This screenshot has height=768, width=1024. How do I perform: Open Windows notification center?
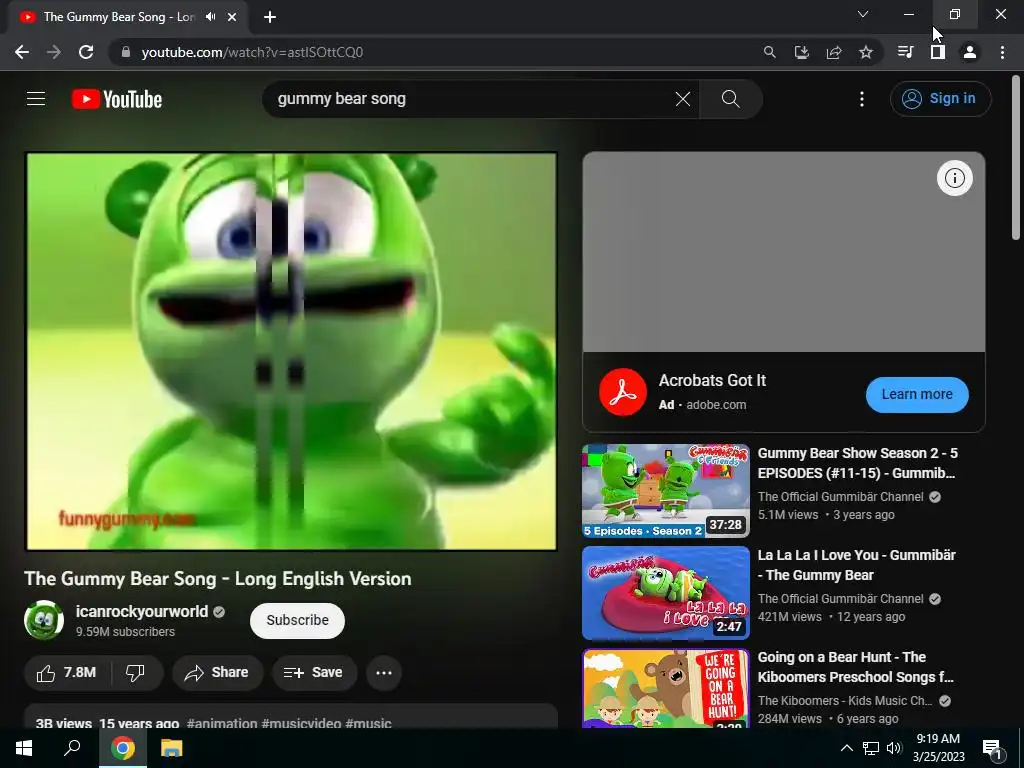[993, 749]
